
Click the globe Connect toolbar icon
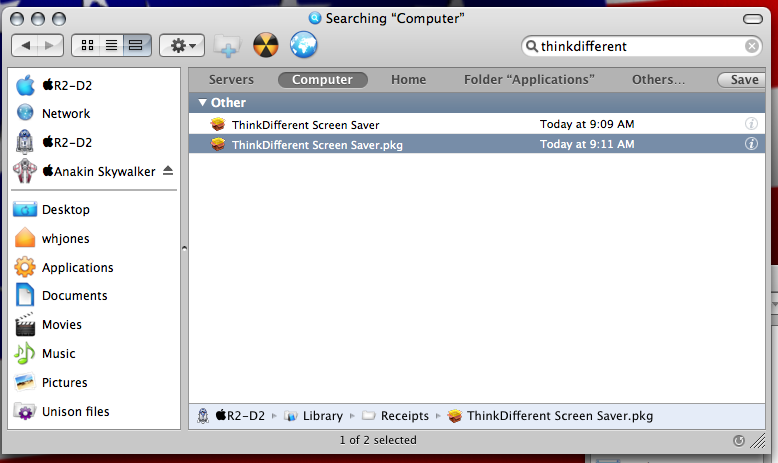tap(304, 45)
